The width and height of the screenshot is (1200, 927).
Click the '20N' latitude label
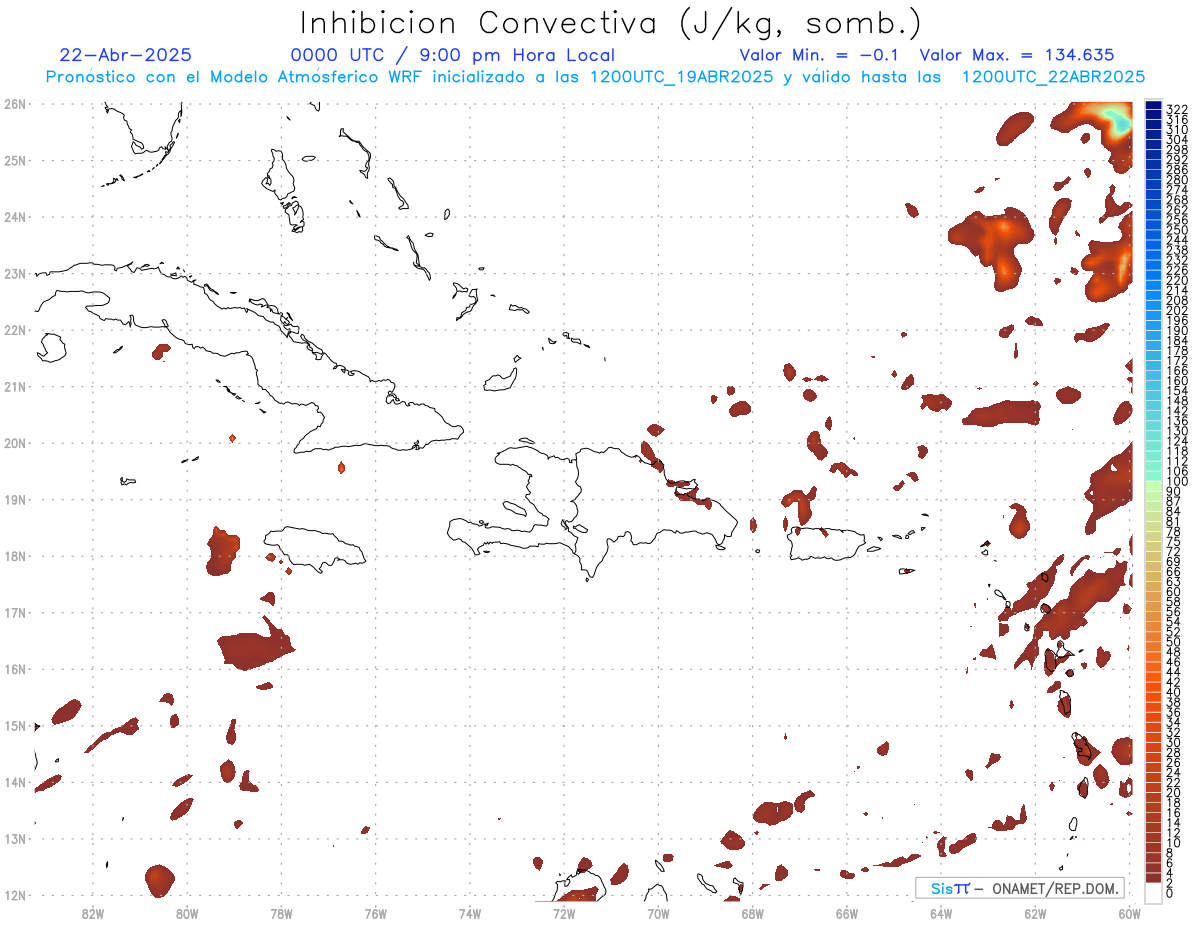click(15, 443)
